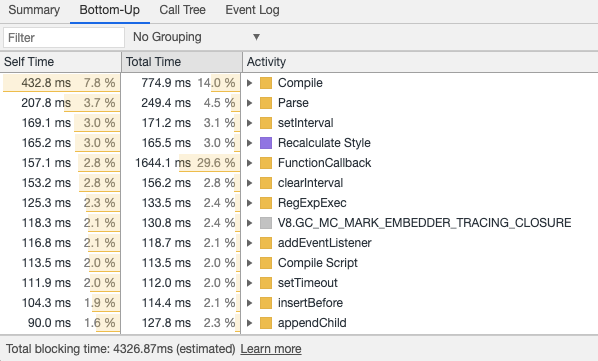Sort by the Self Time column header
Image resolution: width=598 pixels, height=361 pixels.
tap(60, 62)
